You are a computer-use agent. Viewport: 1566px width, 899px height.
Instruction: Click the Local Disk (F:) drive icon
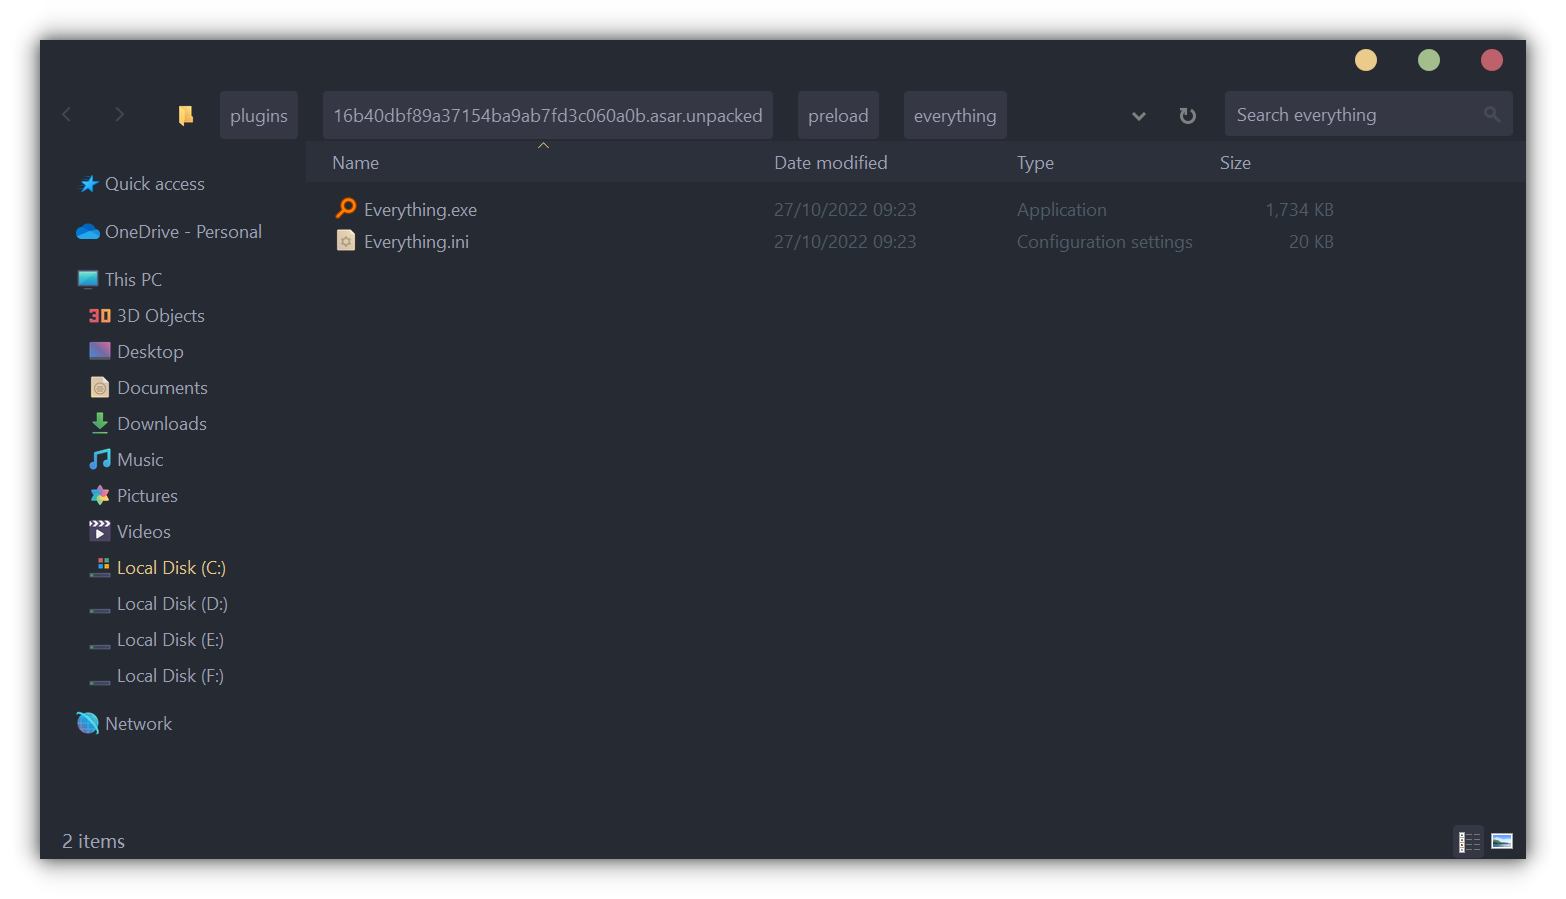(x=100, y=681)
